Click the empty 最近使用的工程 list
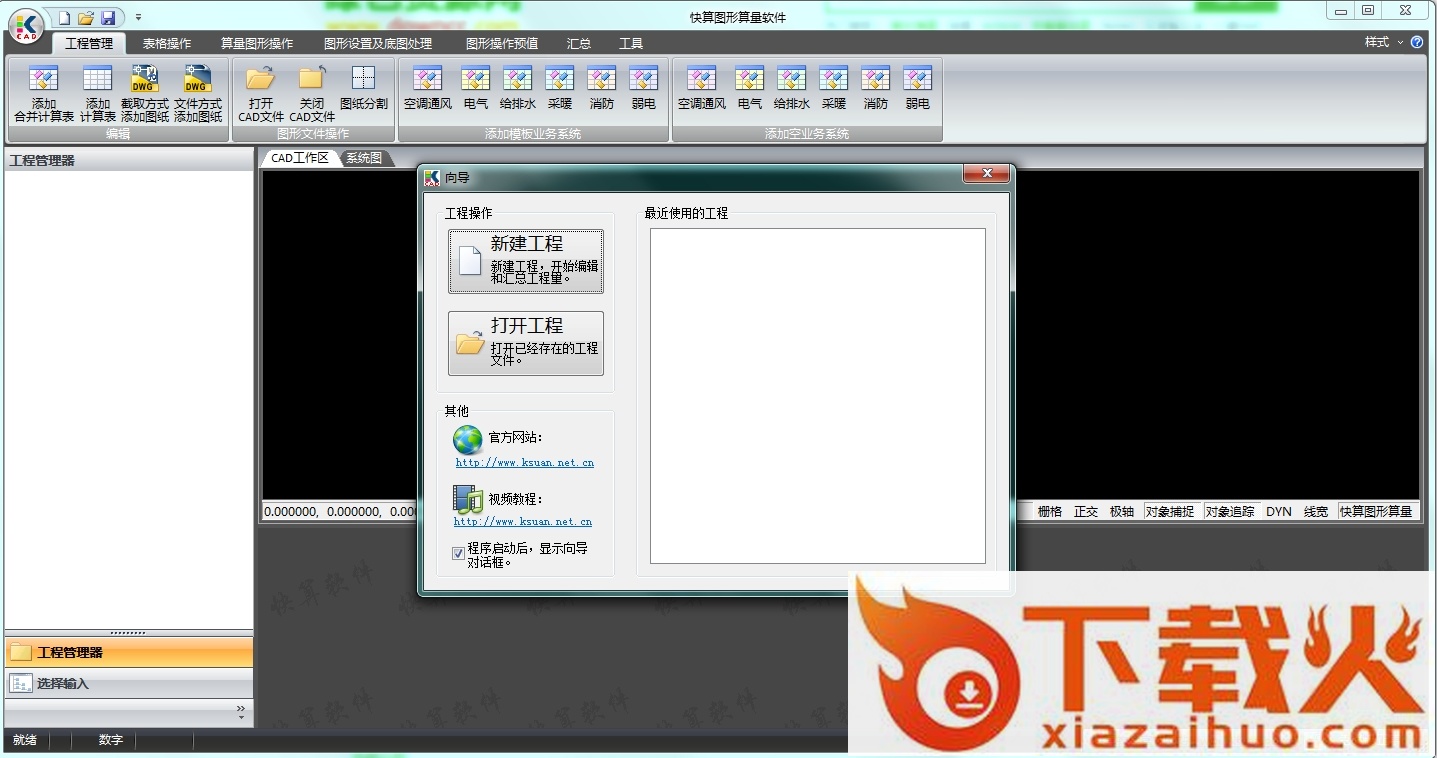1437x758 pixels. 818,396
